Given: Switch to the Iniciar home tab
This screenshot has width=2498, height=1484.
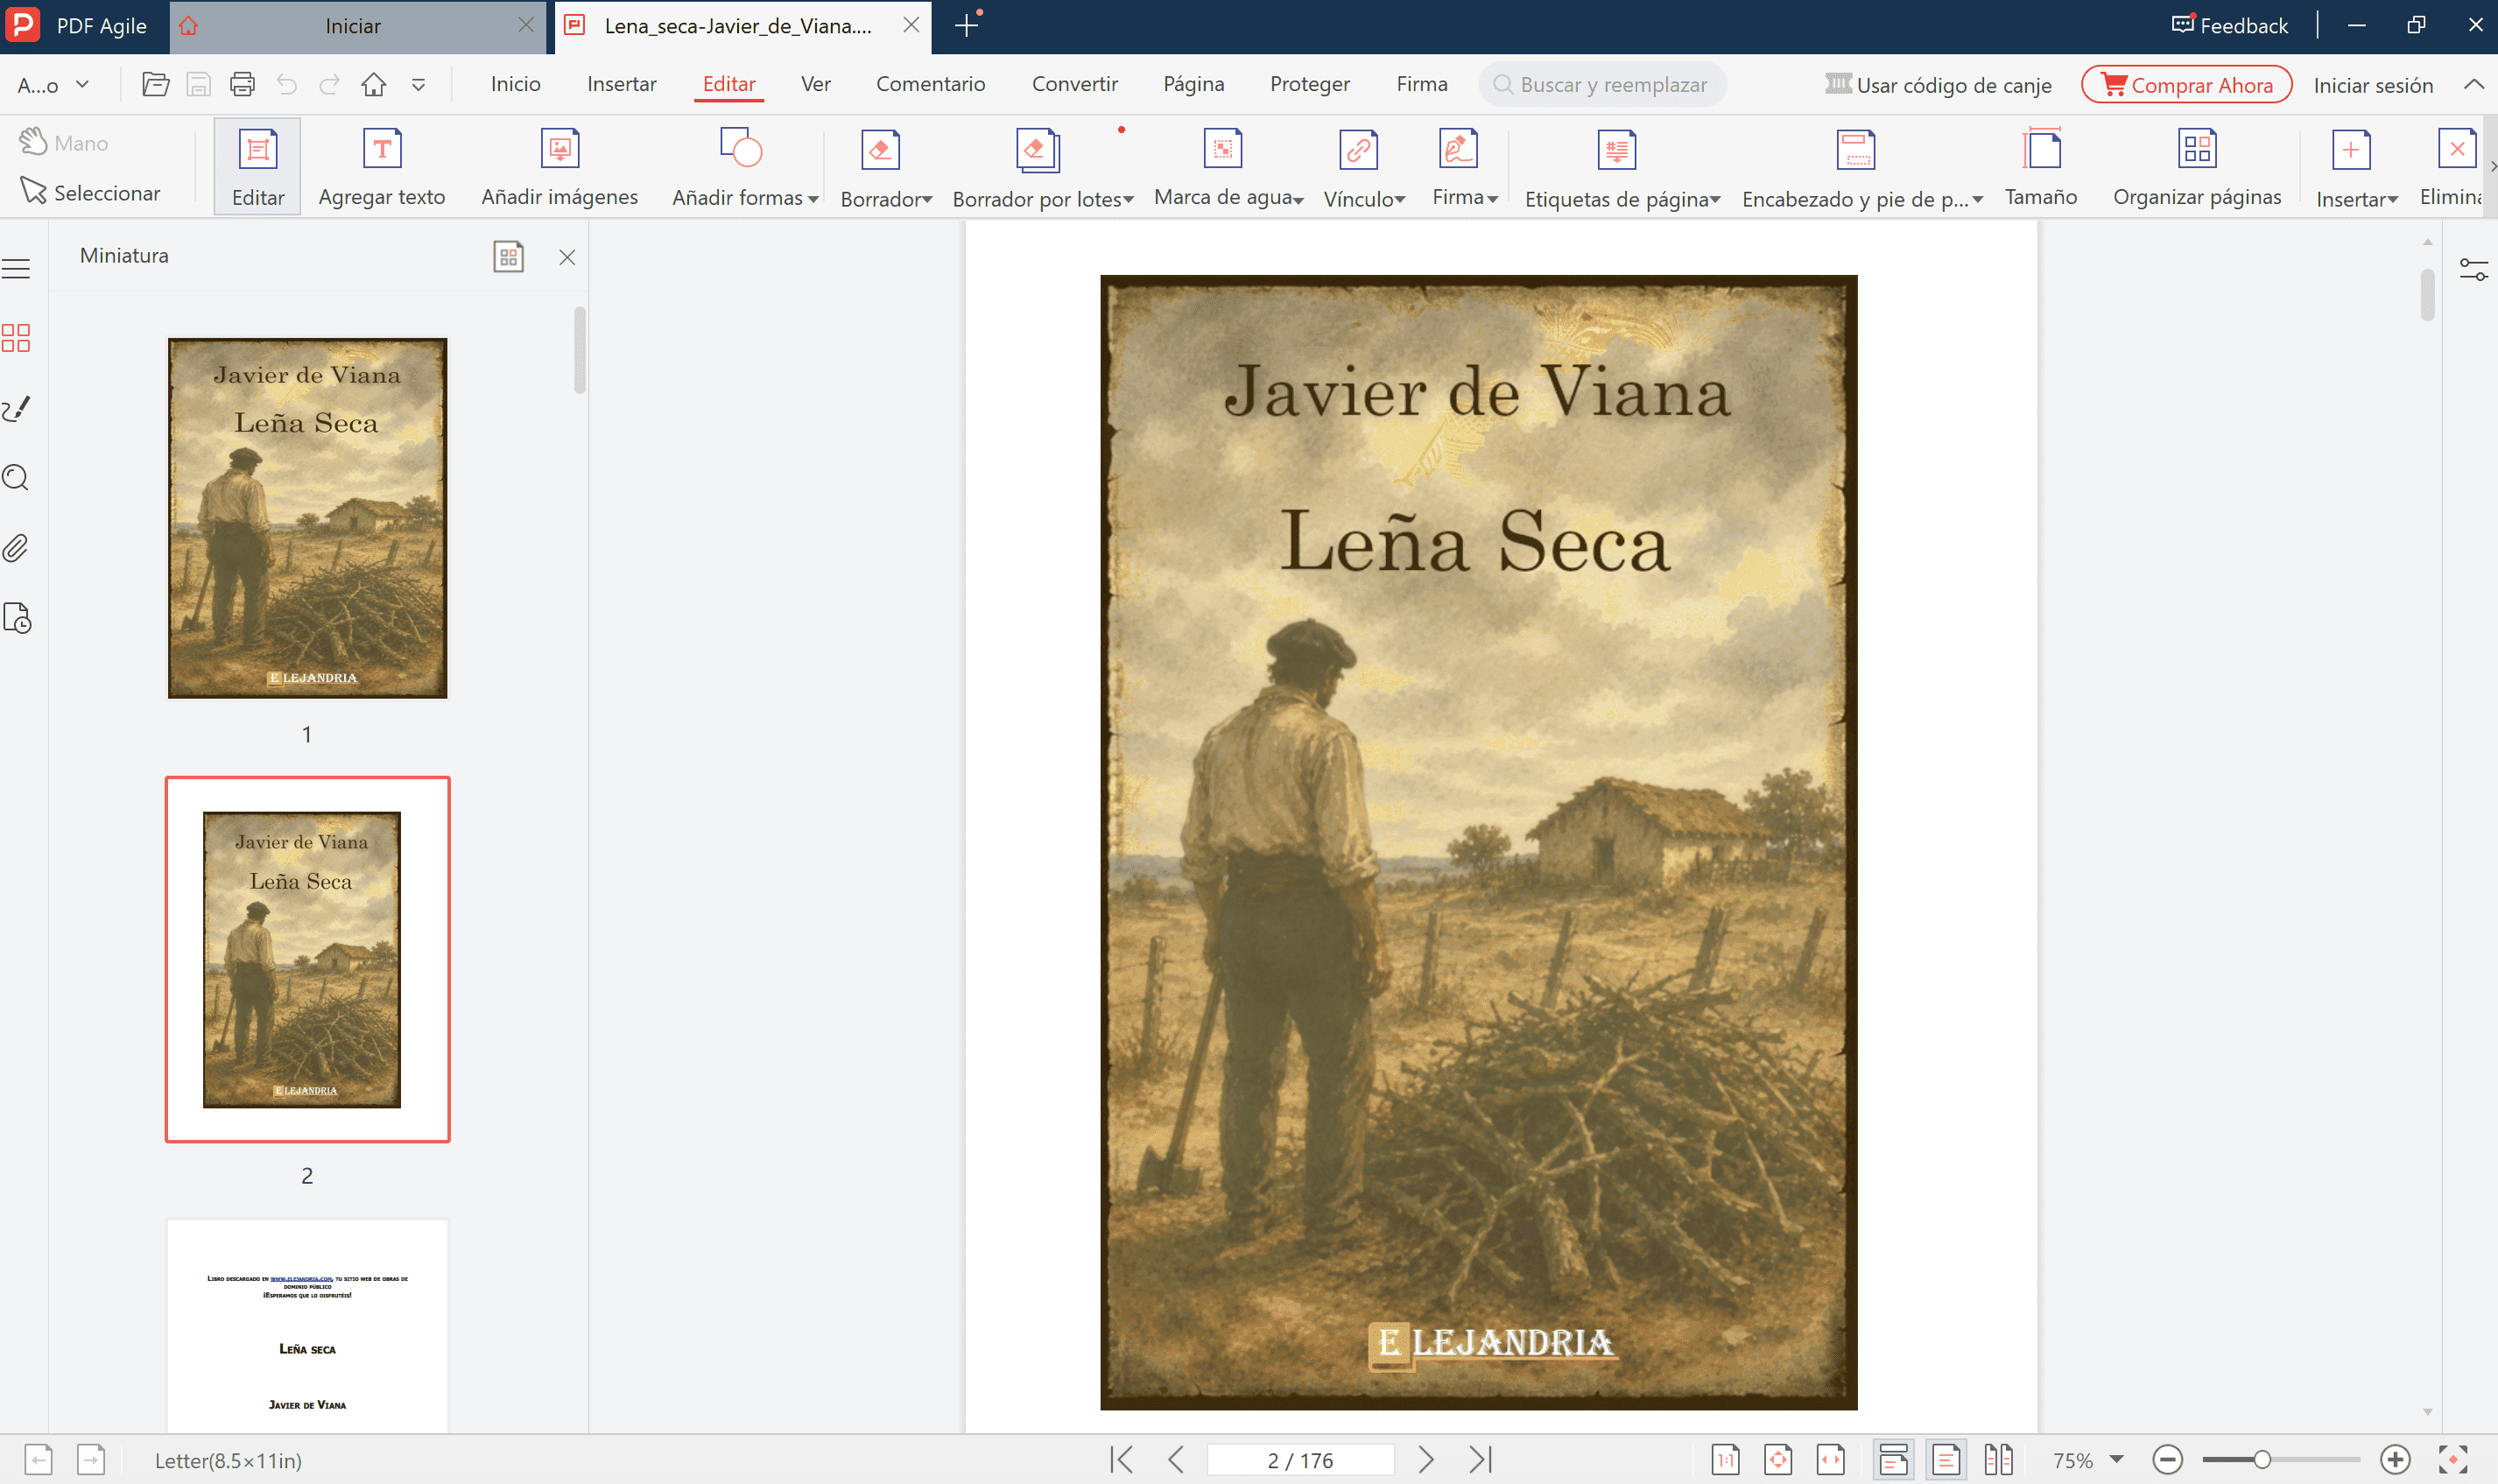Looking at the screenshot, I should click(352, 26).
